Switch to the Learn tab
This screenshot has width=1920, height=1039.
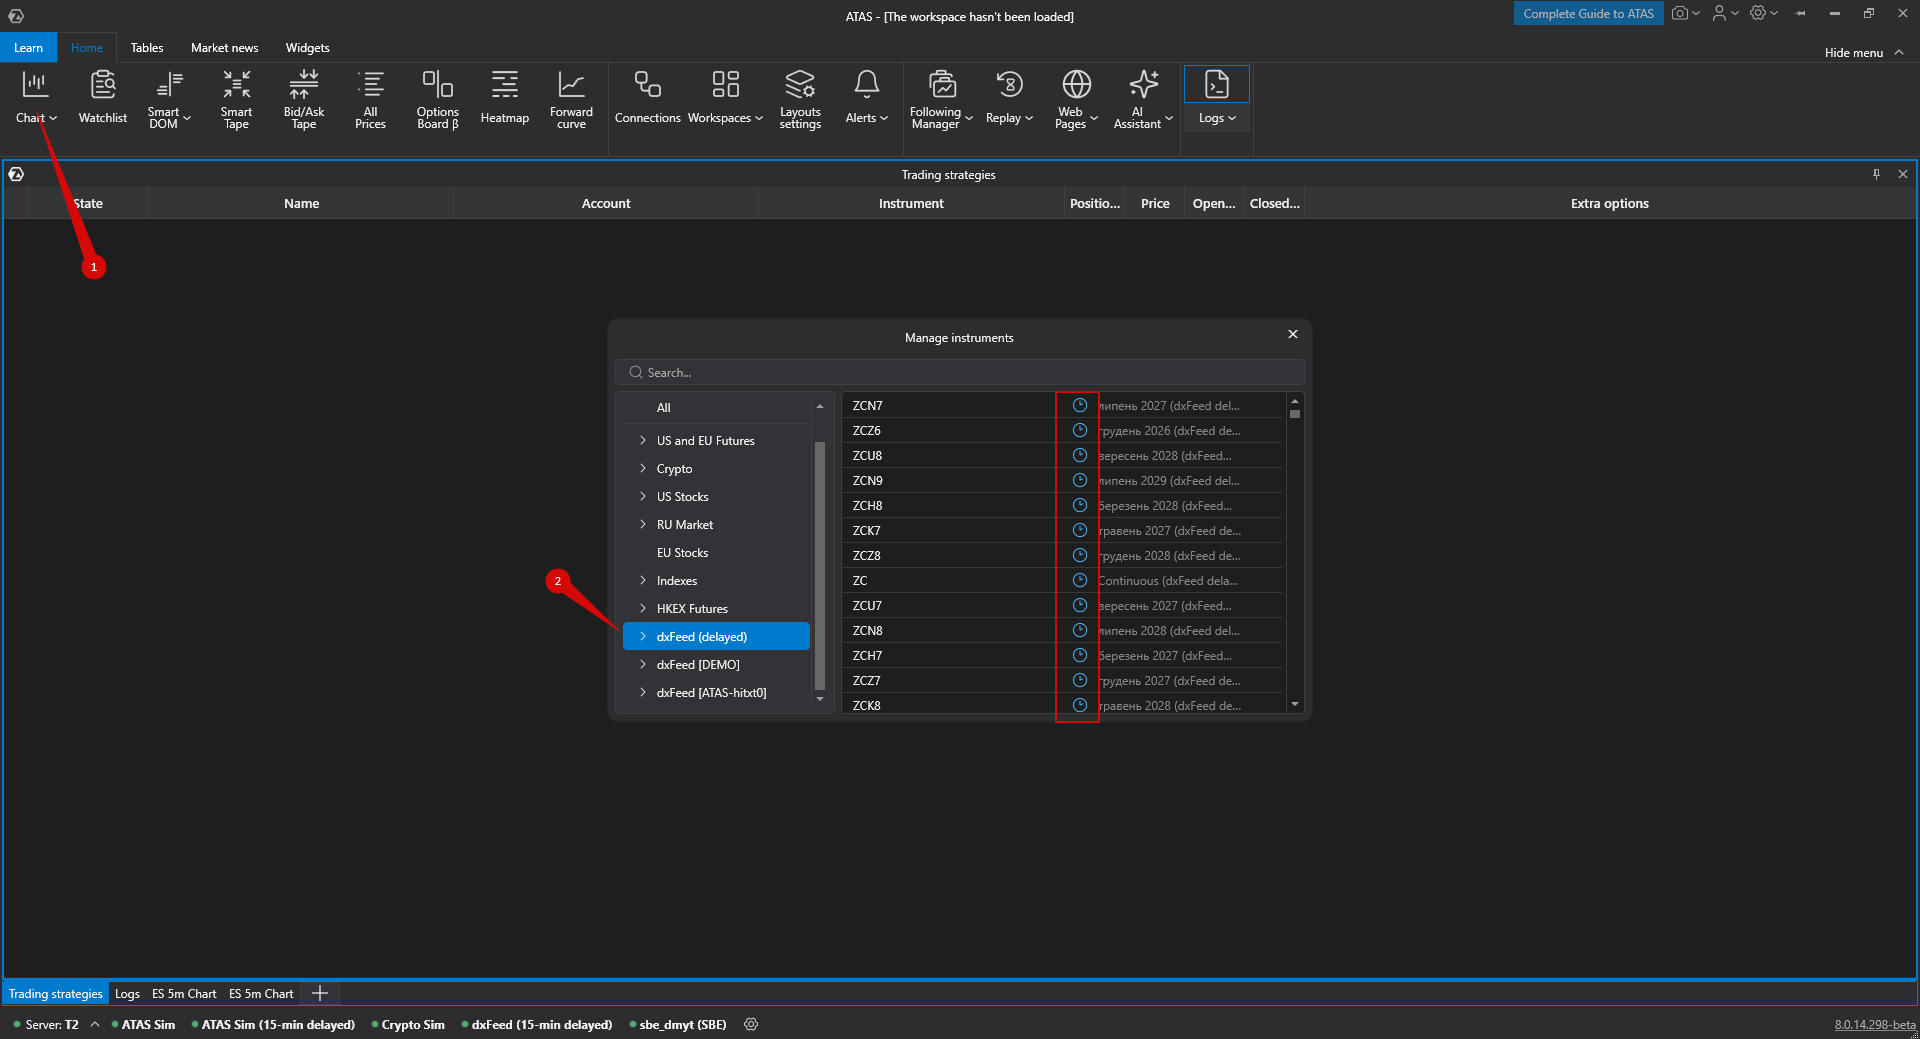pyautogui.click(x=28, y=47)
